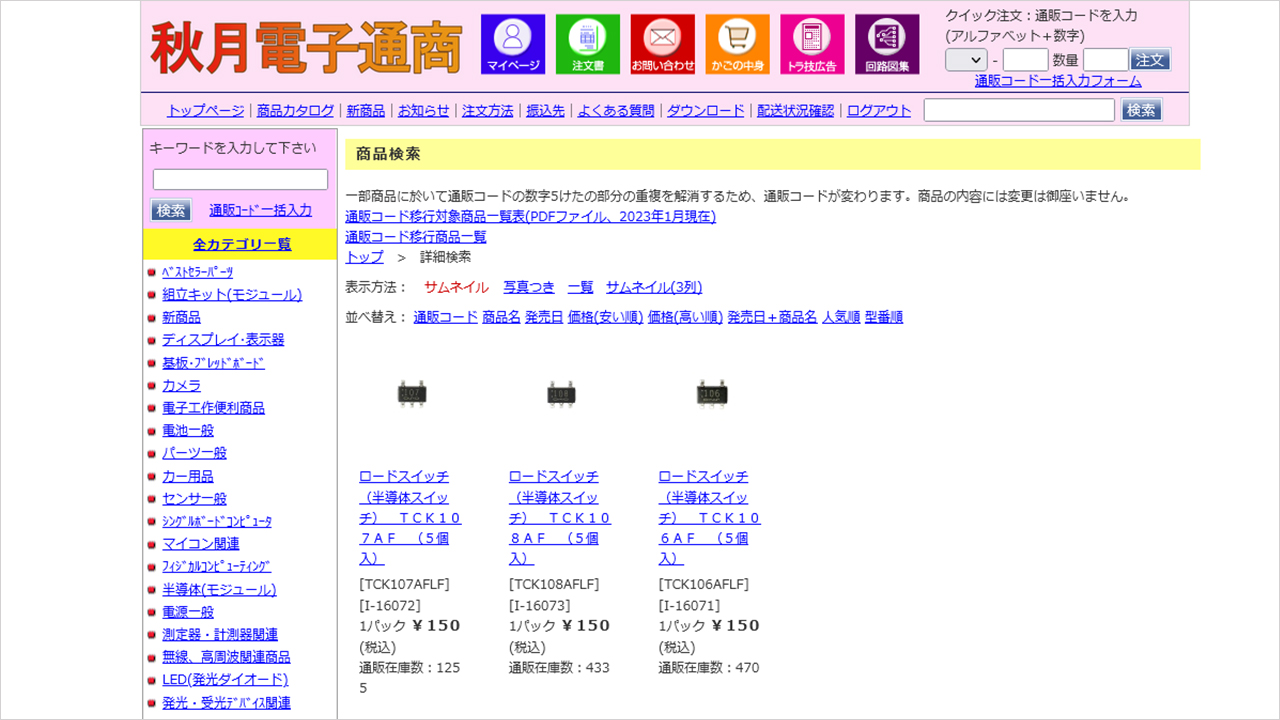Click the sidebar keyword input field
The height and width of the screenshot is (720, 1280).
coord(240,179)
